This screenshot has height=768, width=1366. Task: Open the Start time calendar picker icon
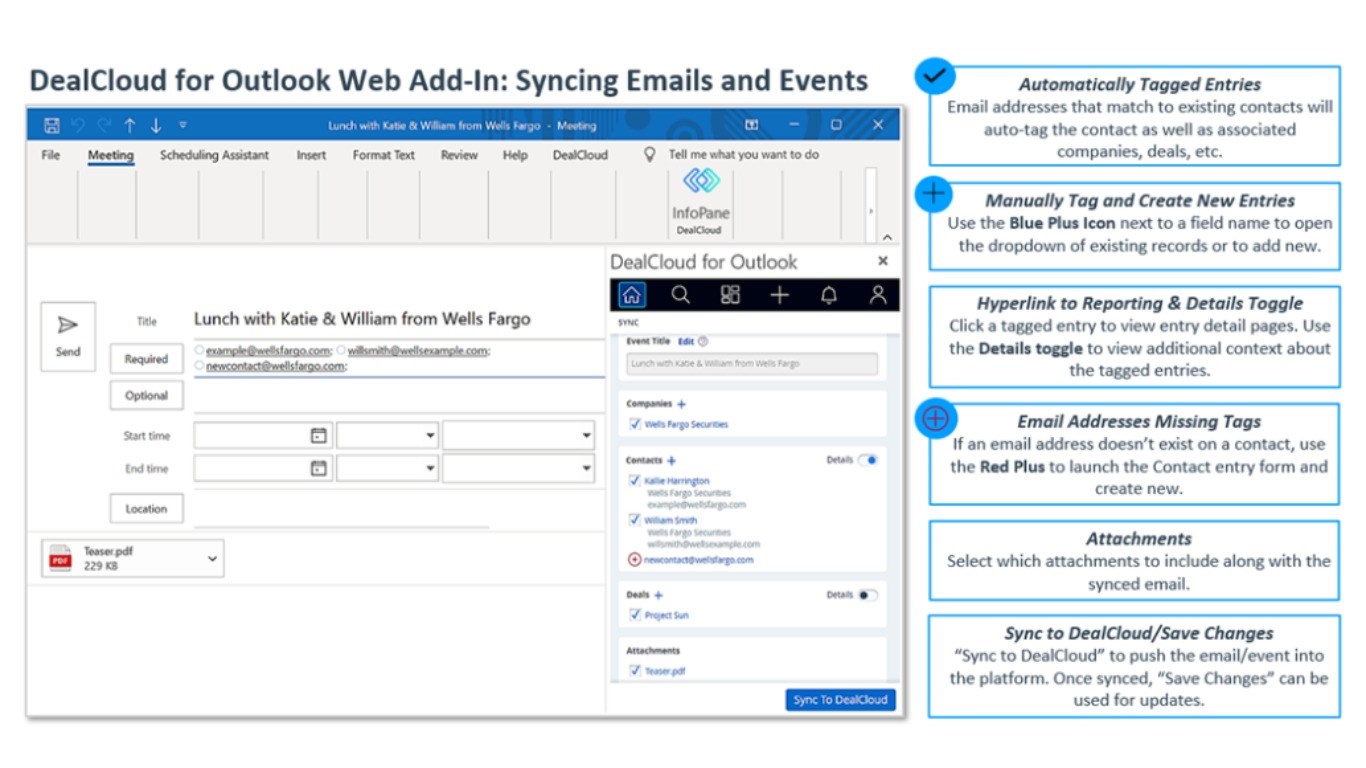pos(318,436)
